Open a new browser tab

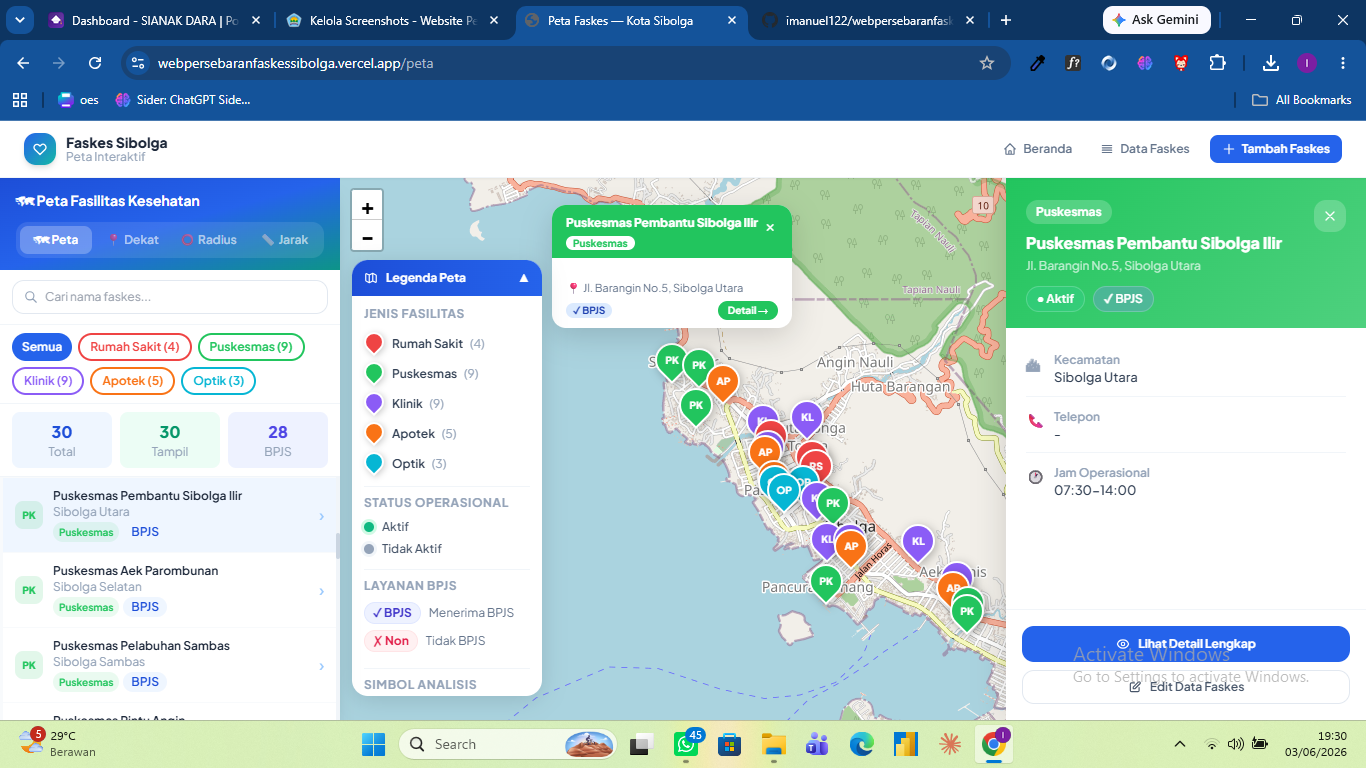click(1006, 20)
